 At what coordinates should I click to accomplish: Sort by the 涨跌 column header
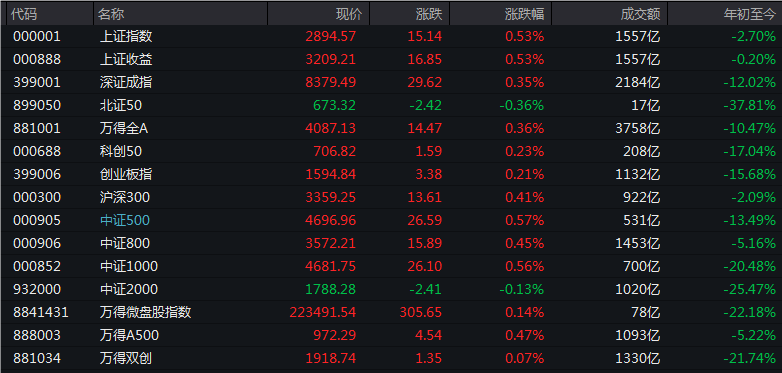point(409,14)
